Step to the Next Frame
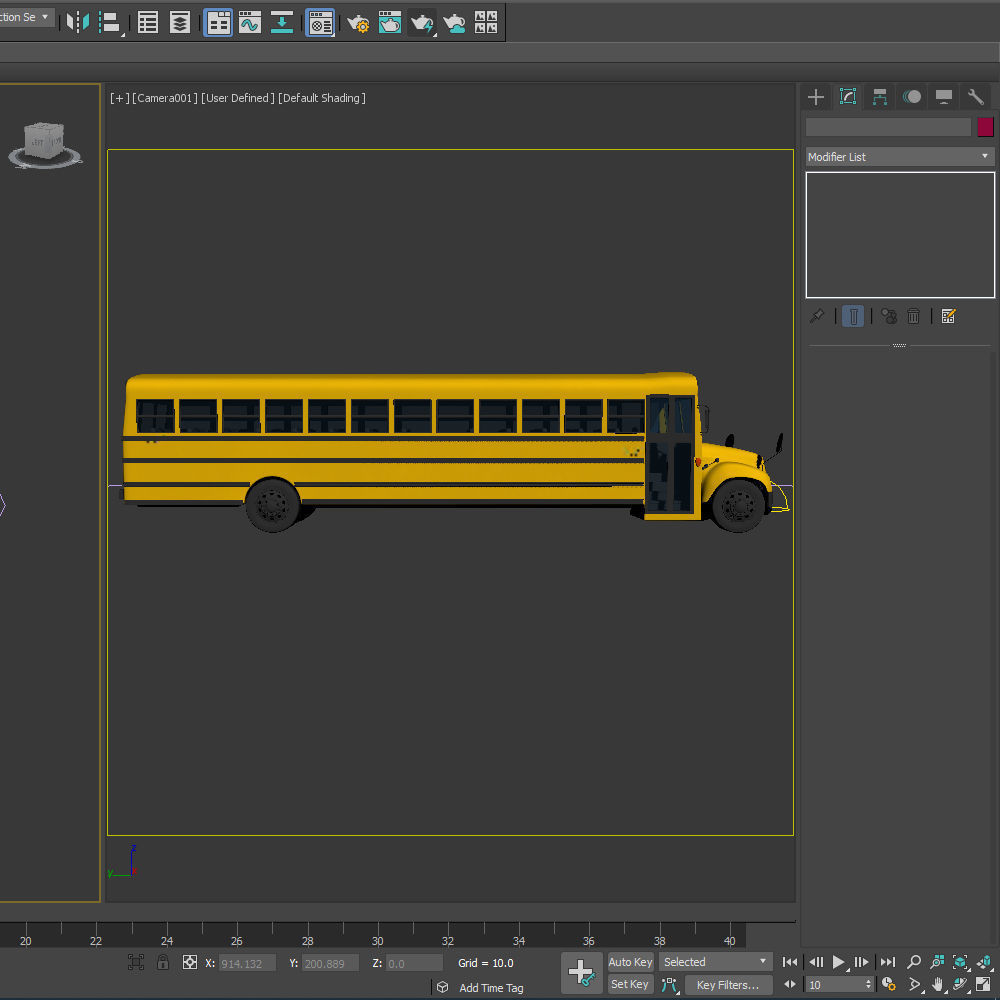The image size is (1000, 1000). (x=862, y=962)
